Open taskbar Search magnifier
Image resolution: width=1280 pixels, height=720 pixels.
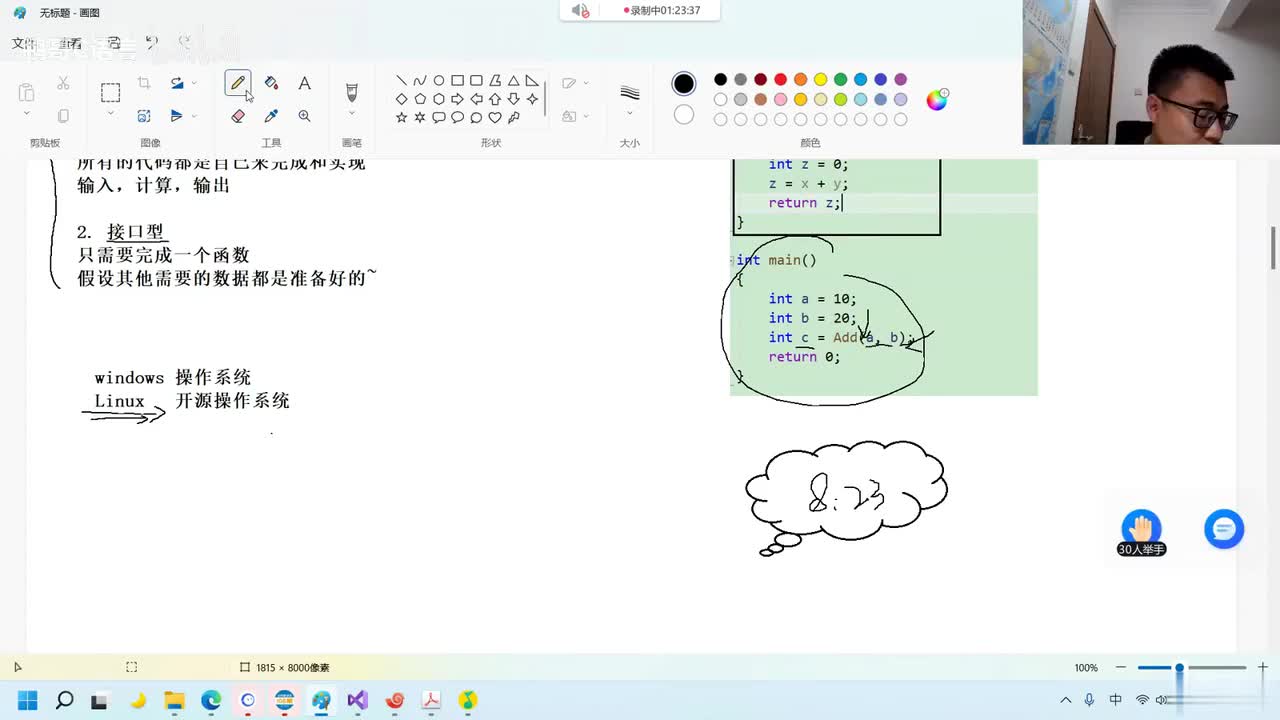click(x=64, y=700)
